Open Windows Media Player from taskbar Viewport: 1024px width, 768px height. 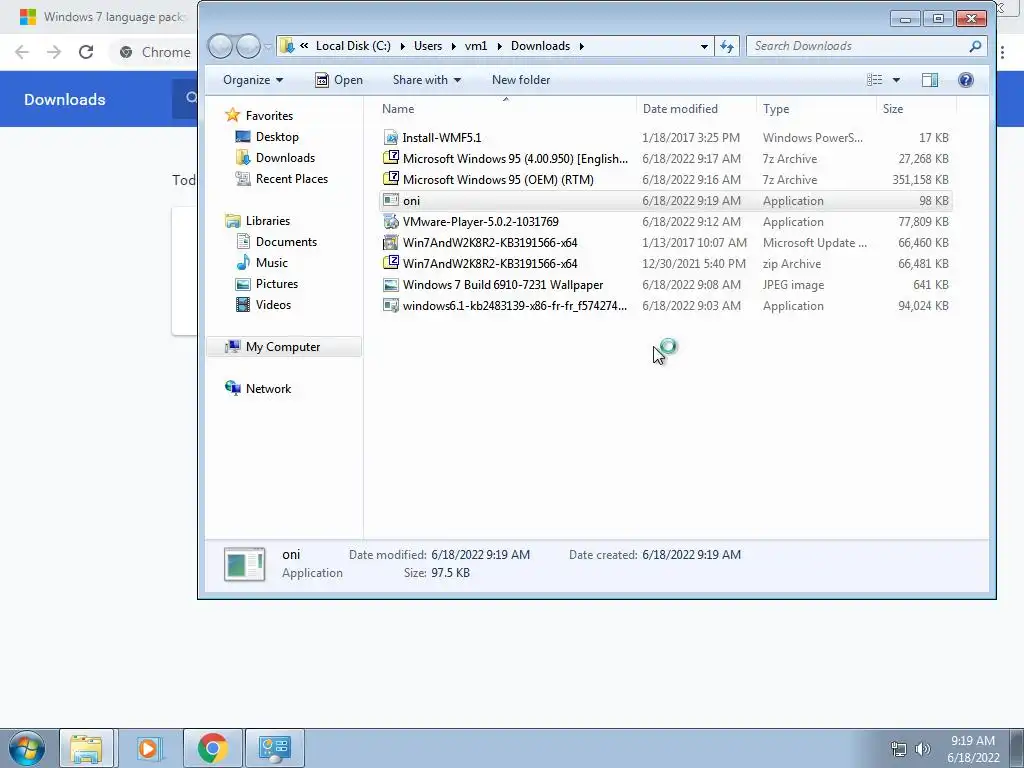148,748
